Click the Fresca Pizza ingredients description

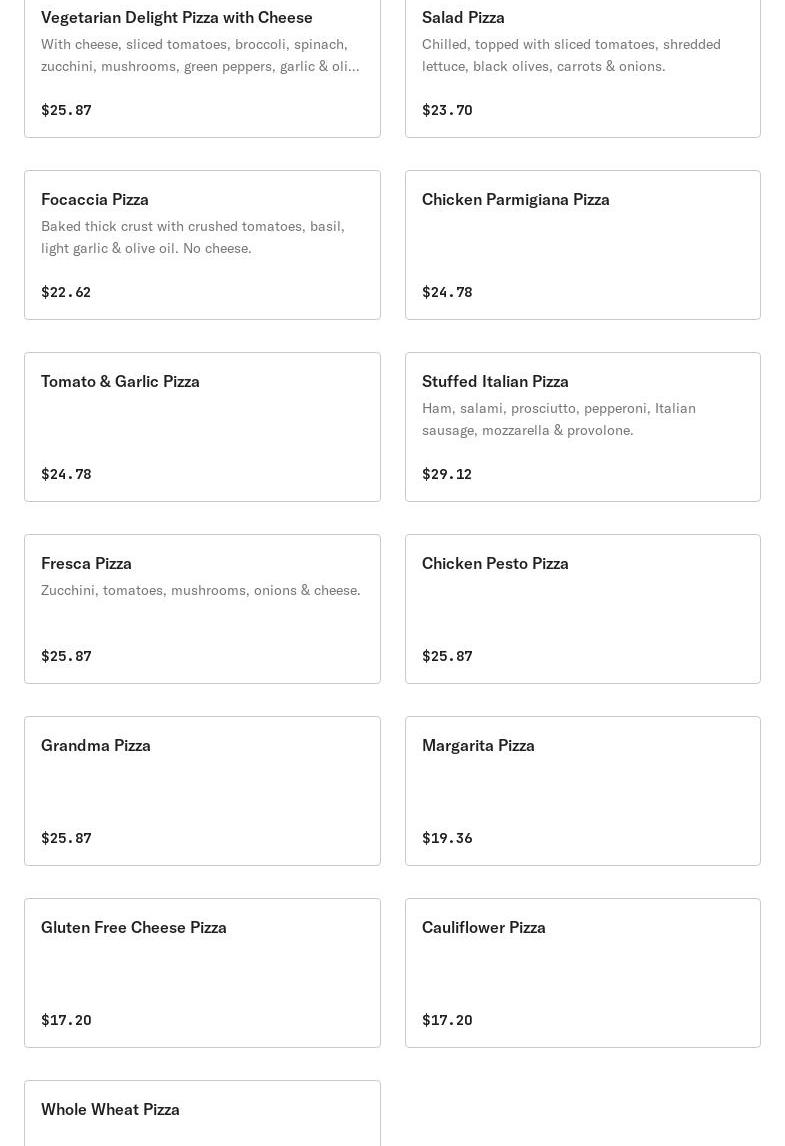coord(201,590)
